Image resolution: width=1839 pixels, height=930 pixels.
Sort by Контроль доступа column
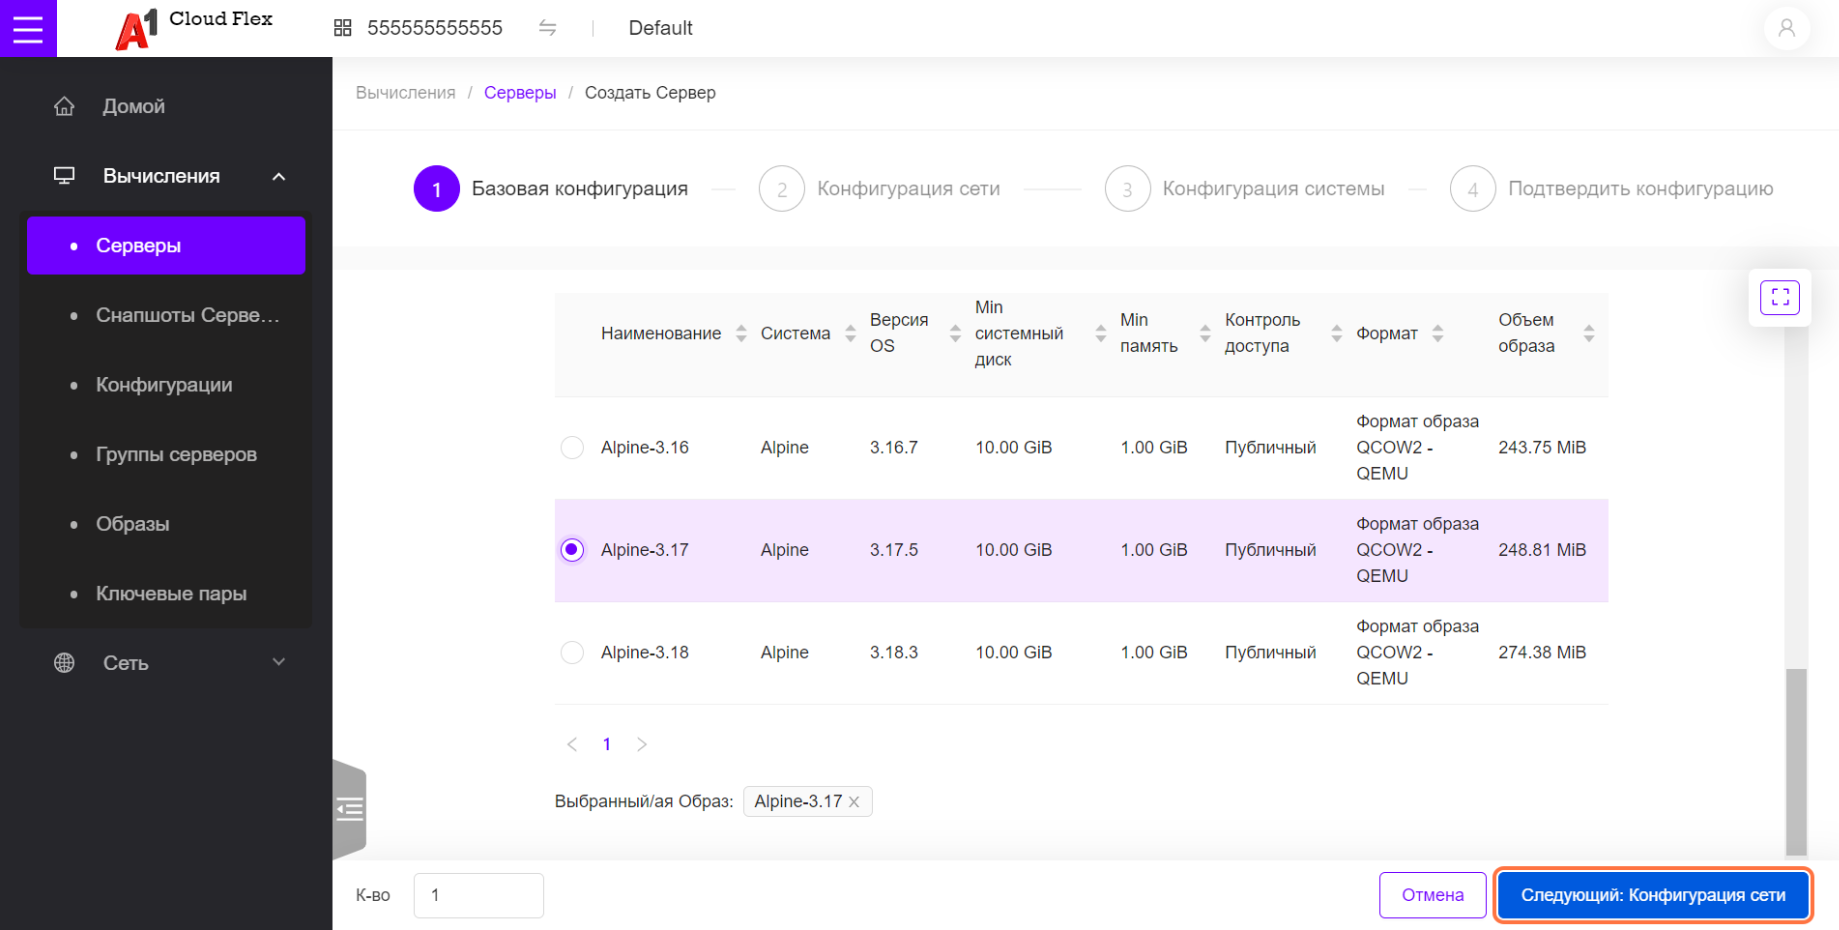pos(1336,333)
